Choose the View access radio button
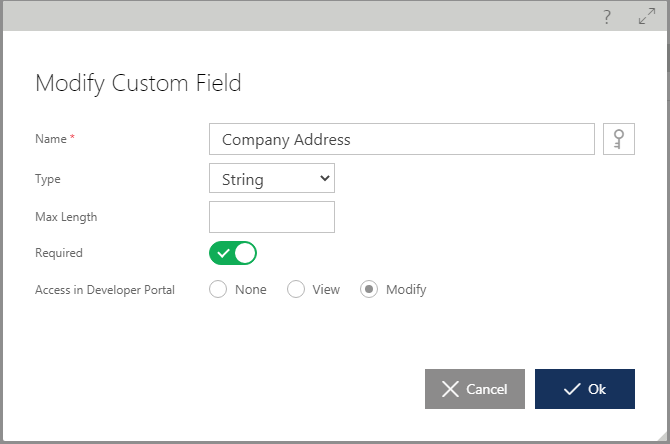This screenshot has width=670, height=444. (296, 289)
